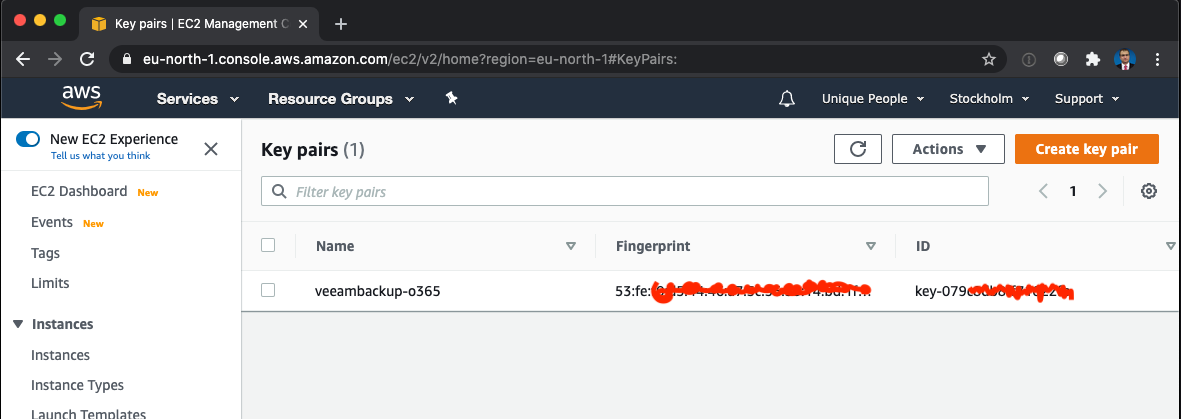Refresh the key pairs list
This screenshot has width=1181, height=419.
click(x=858, y=149)
